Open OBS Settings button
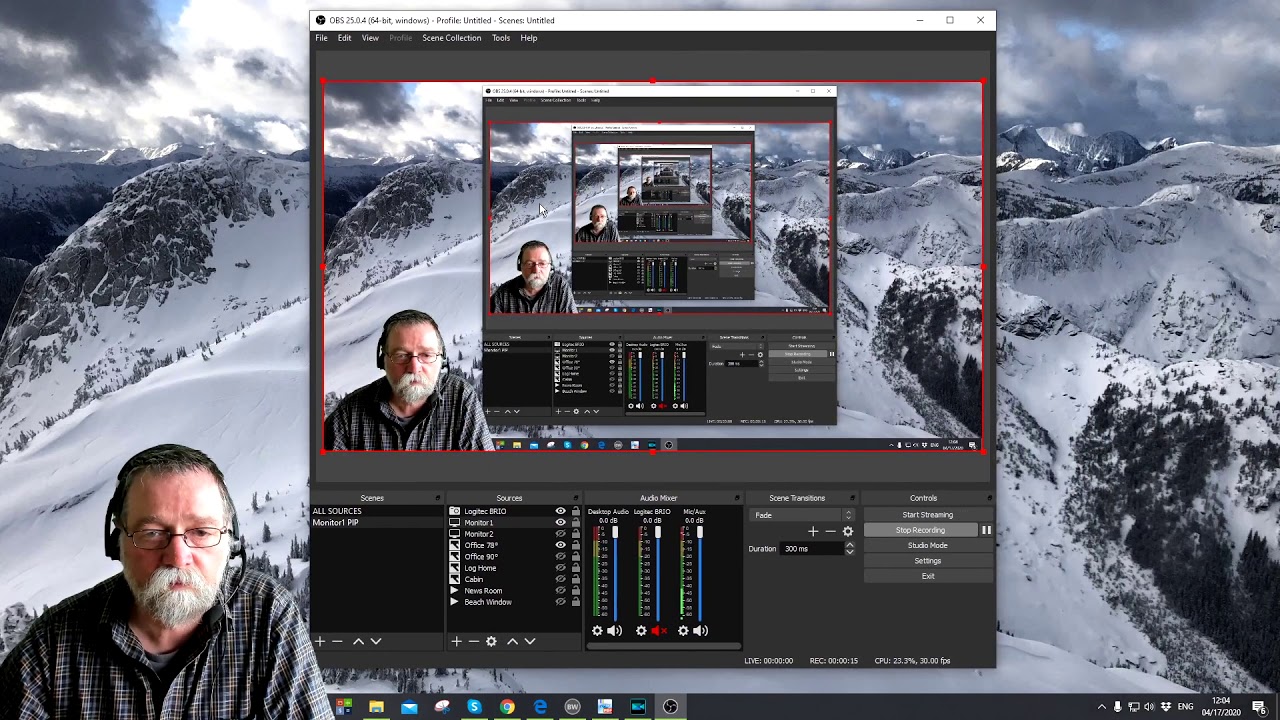 pyautogui.click(x=928, y=561)
